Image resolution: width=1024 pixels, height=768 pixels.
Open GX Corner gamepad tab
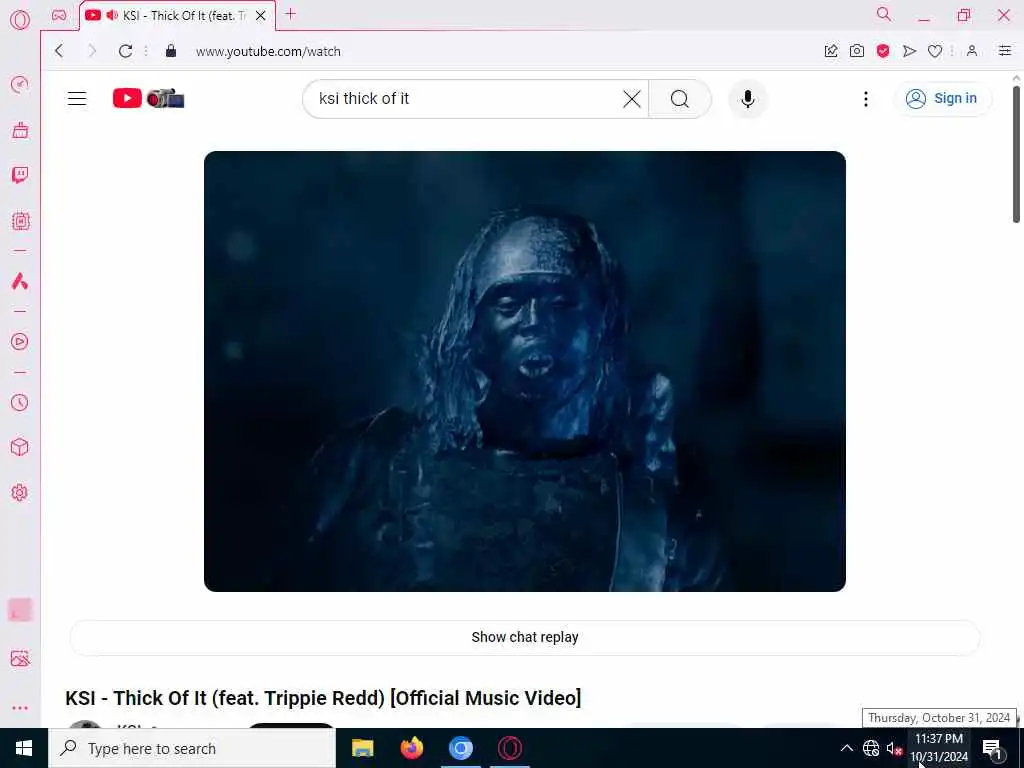coord(59,15)
